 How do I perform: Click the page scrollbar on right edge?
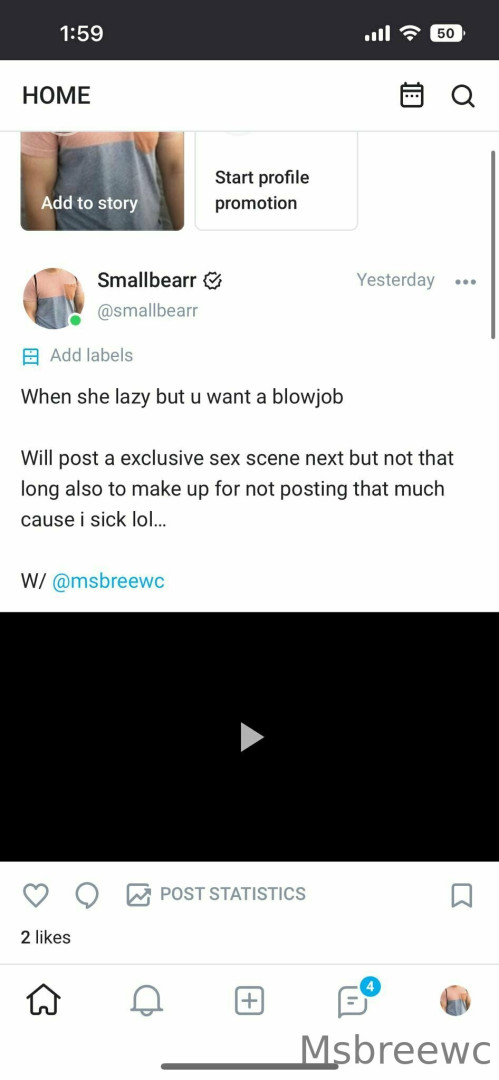click(x=493, y=245)
